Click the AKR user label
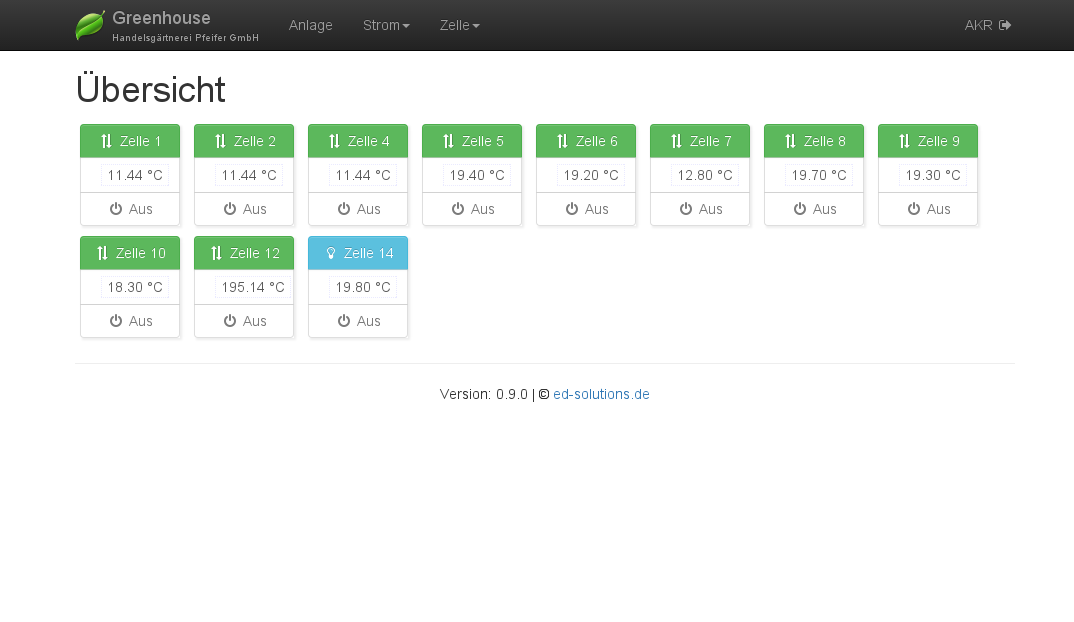 pyautogui.click(x=978, y=25)
